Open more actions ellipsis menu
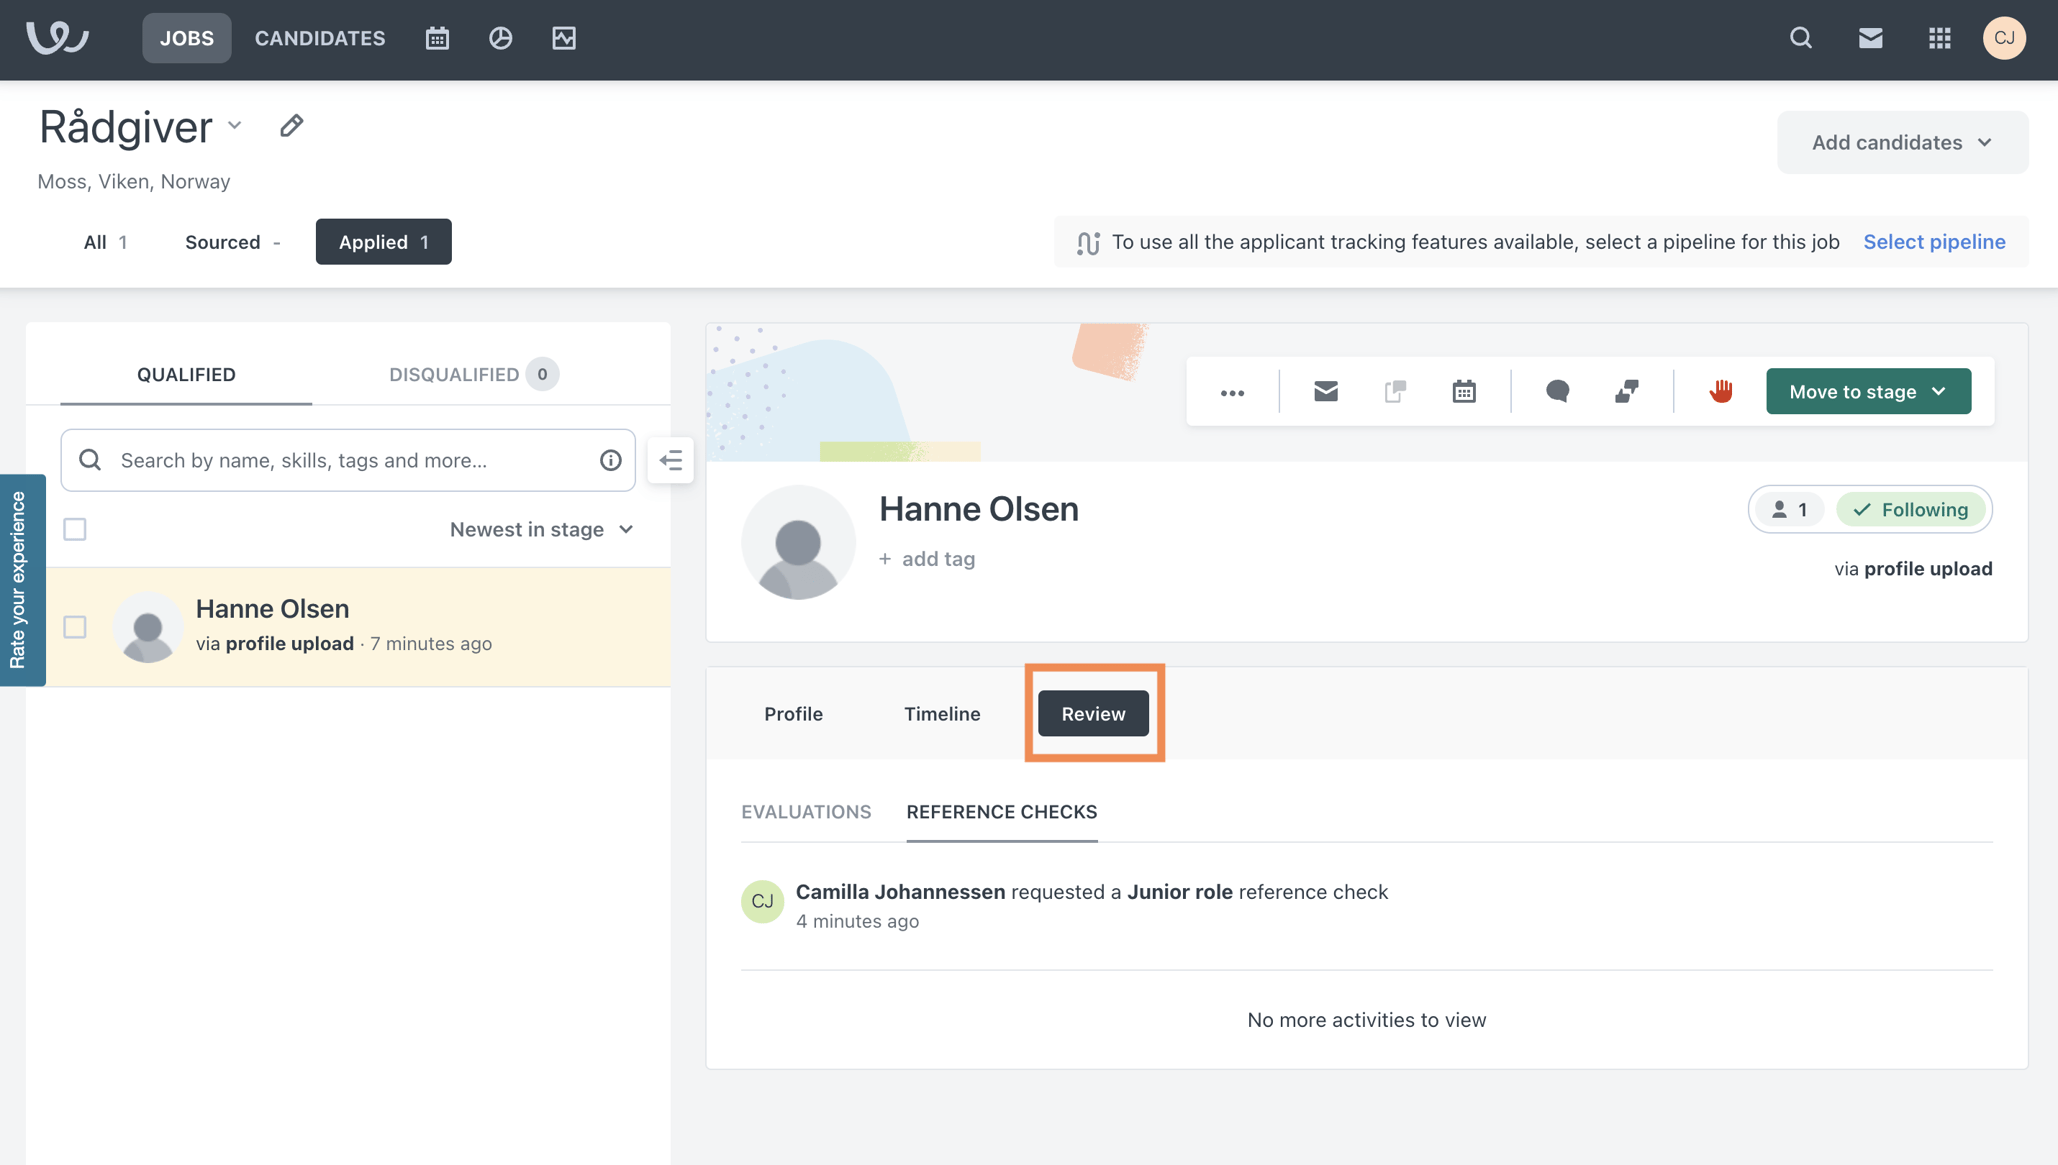This screenshot has width=2058, height=1165. point(1232,392)
